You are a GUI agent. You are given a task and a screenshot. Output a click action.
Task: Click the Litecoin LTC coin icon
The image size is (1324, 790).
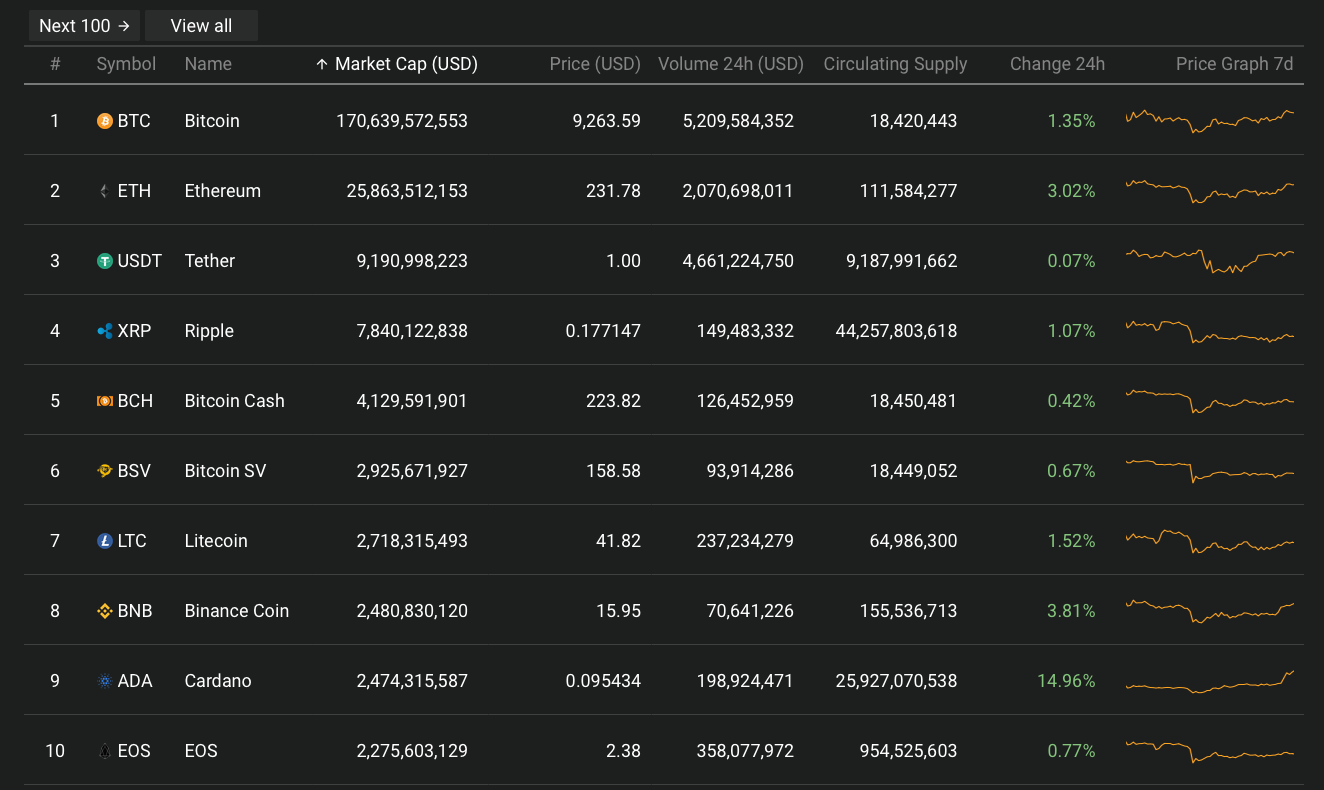(105, 541)
